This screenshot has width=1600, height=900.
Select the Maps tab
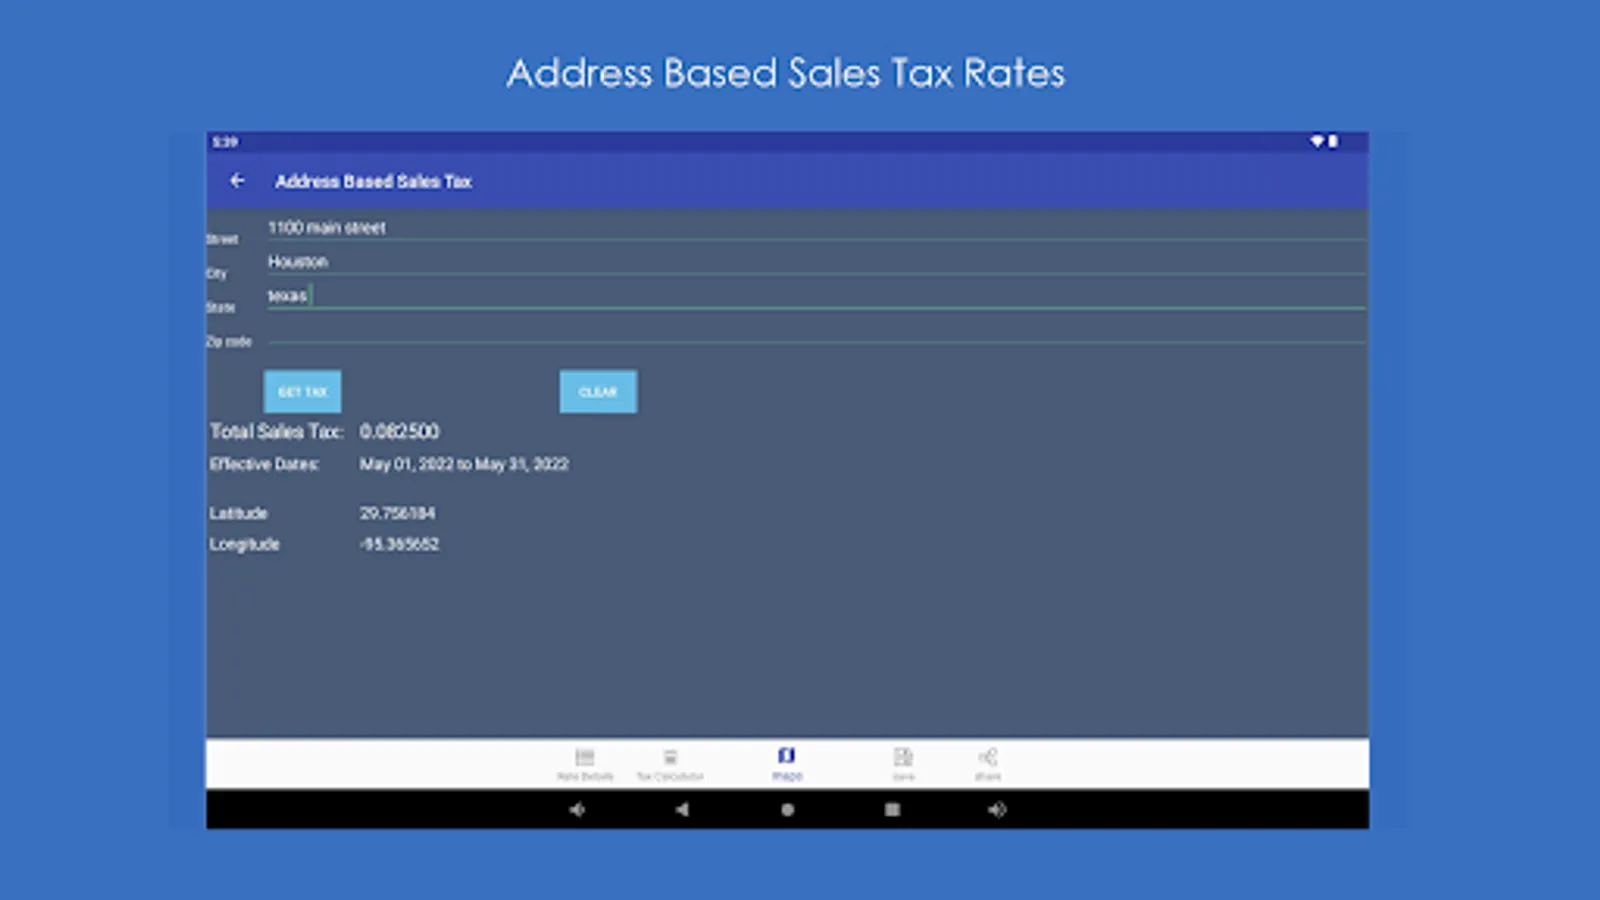point(787,764)
